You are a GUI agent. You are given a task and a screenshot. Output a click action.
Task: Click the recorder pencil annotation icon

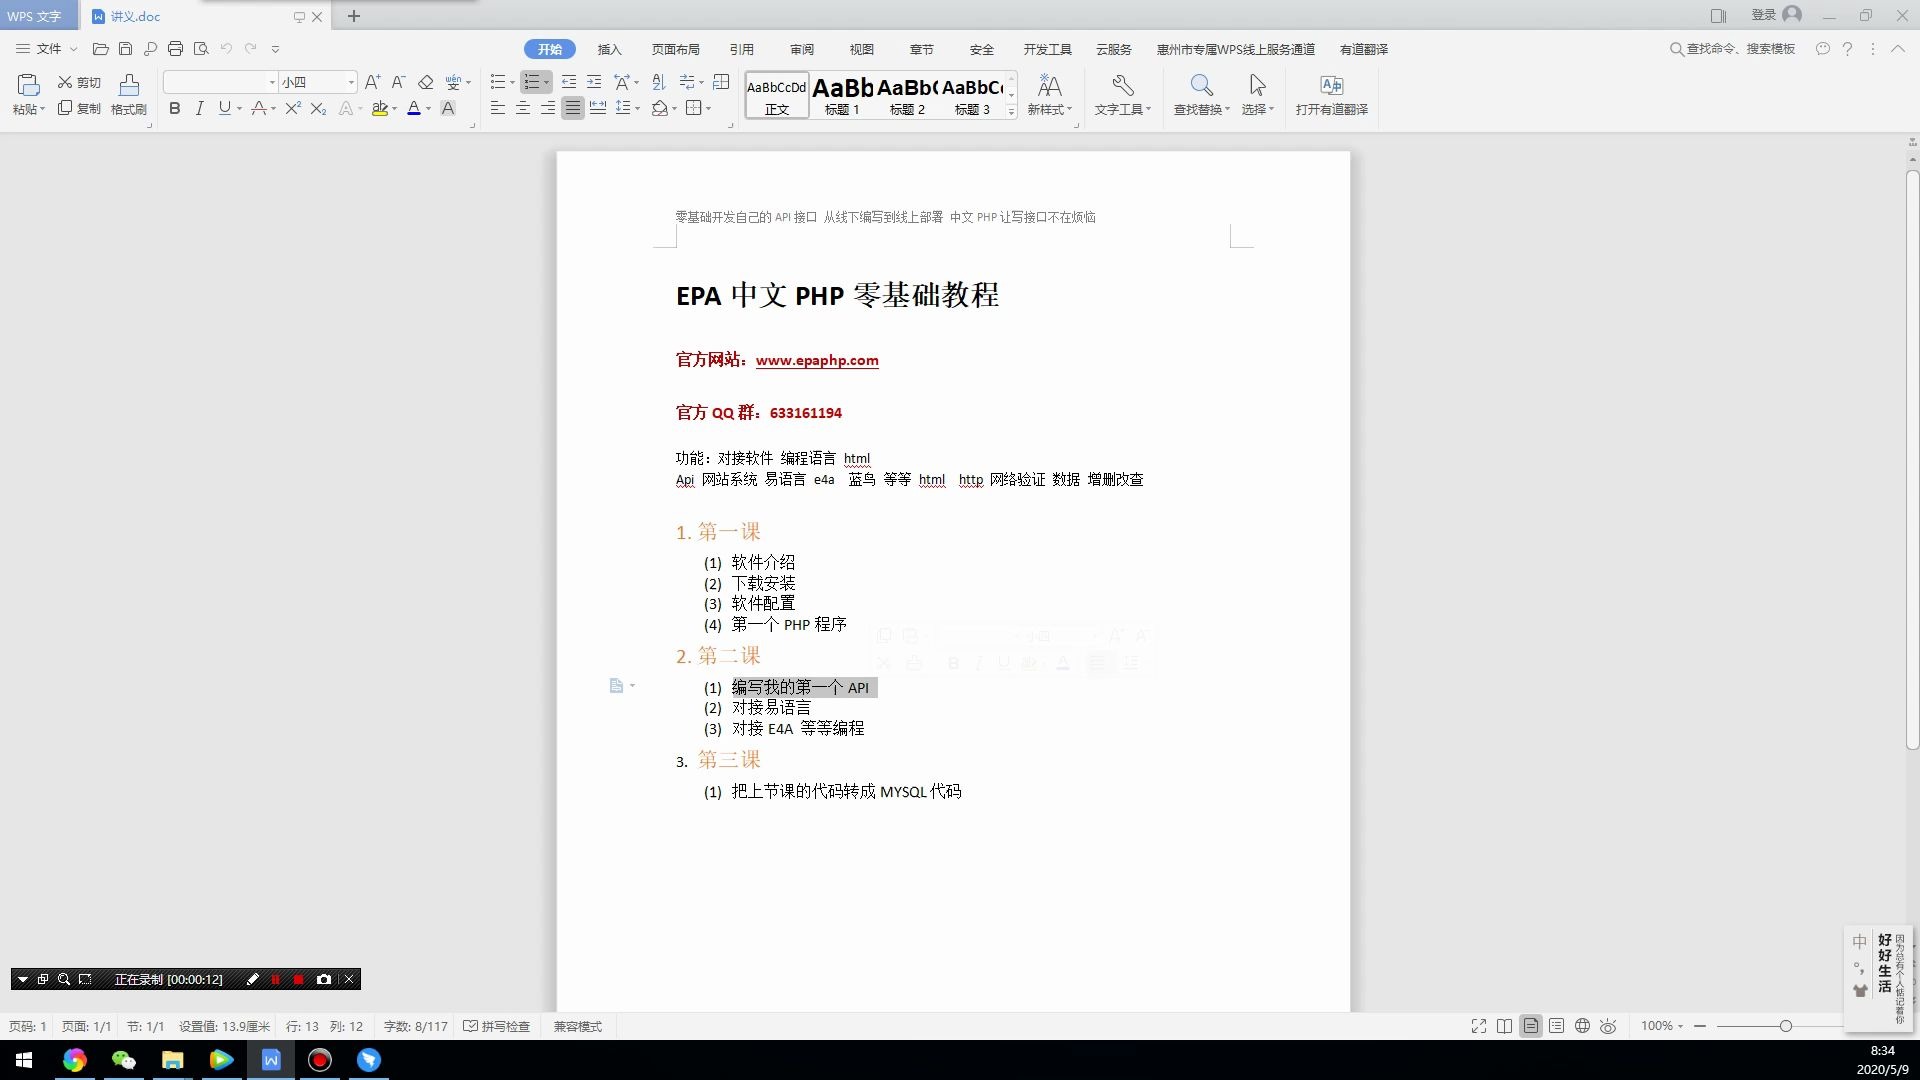[x=252, y=979]
